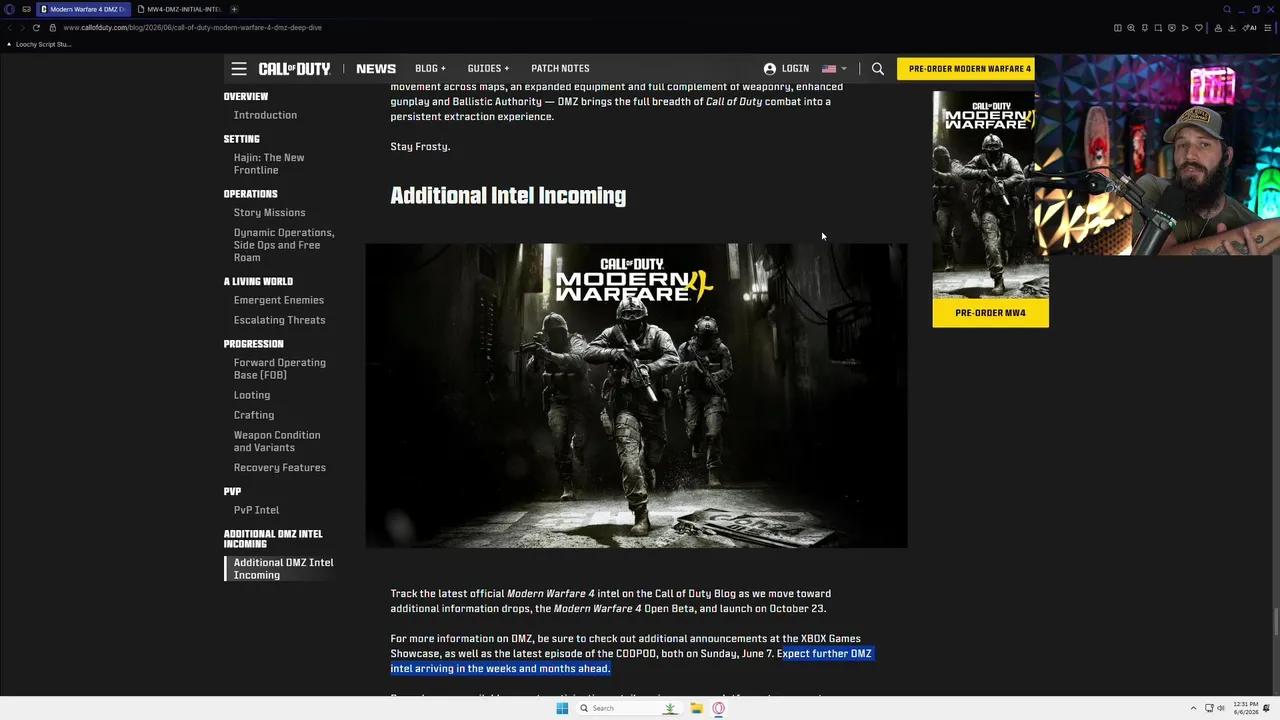Click the Additional Intel Incoming heading

[x=508, y=196]
